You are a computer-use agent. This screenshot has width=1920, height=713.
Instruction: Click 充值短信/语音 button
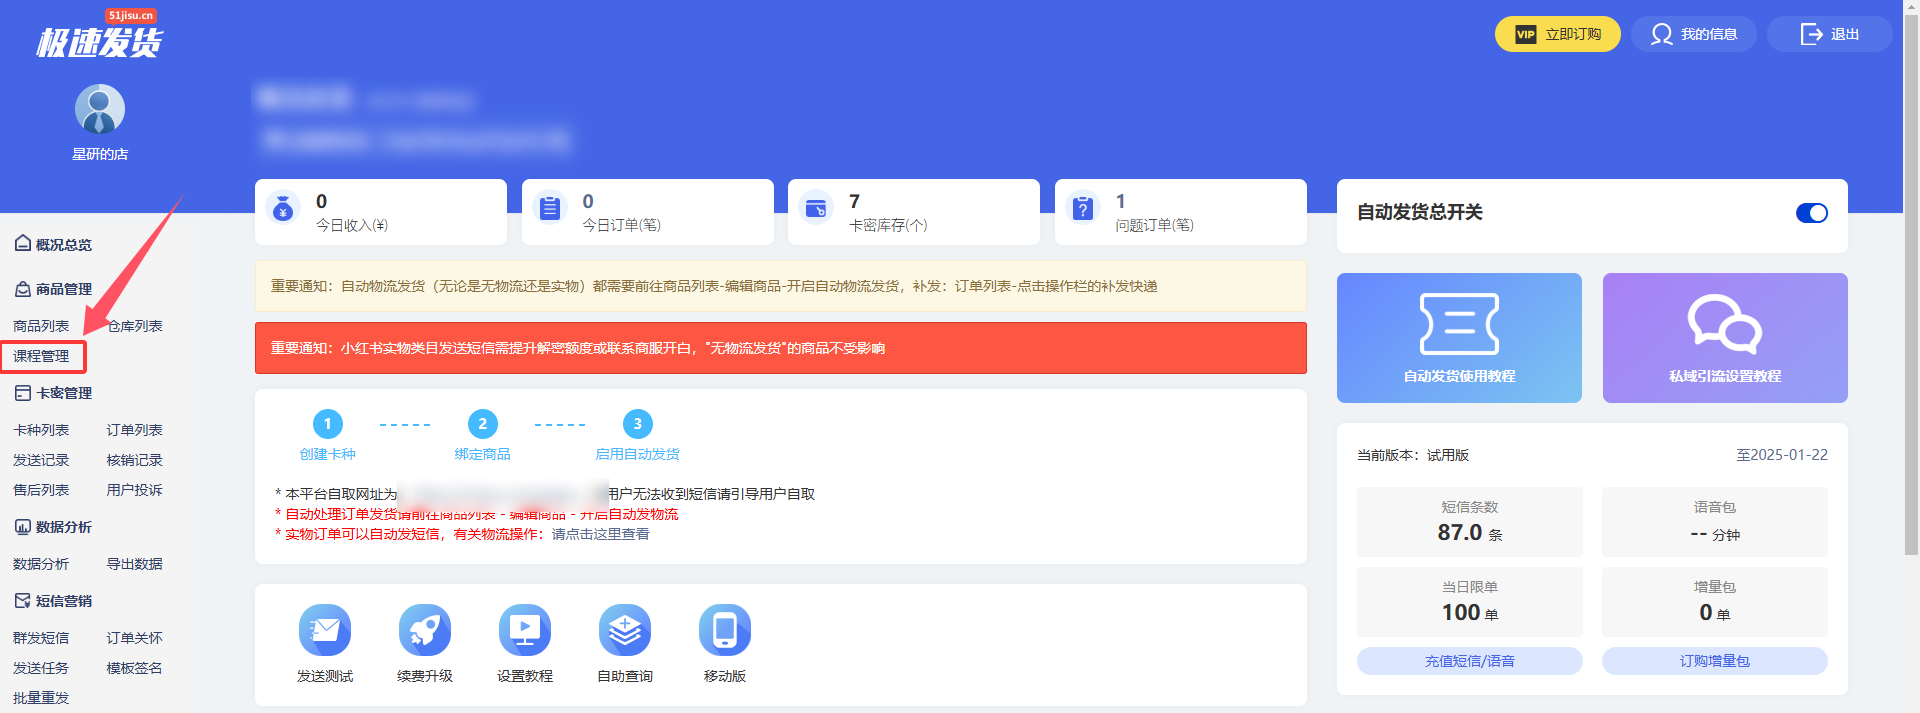click(x=1469, y=661)
